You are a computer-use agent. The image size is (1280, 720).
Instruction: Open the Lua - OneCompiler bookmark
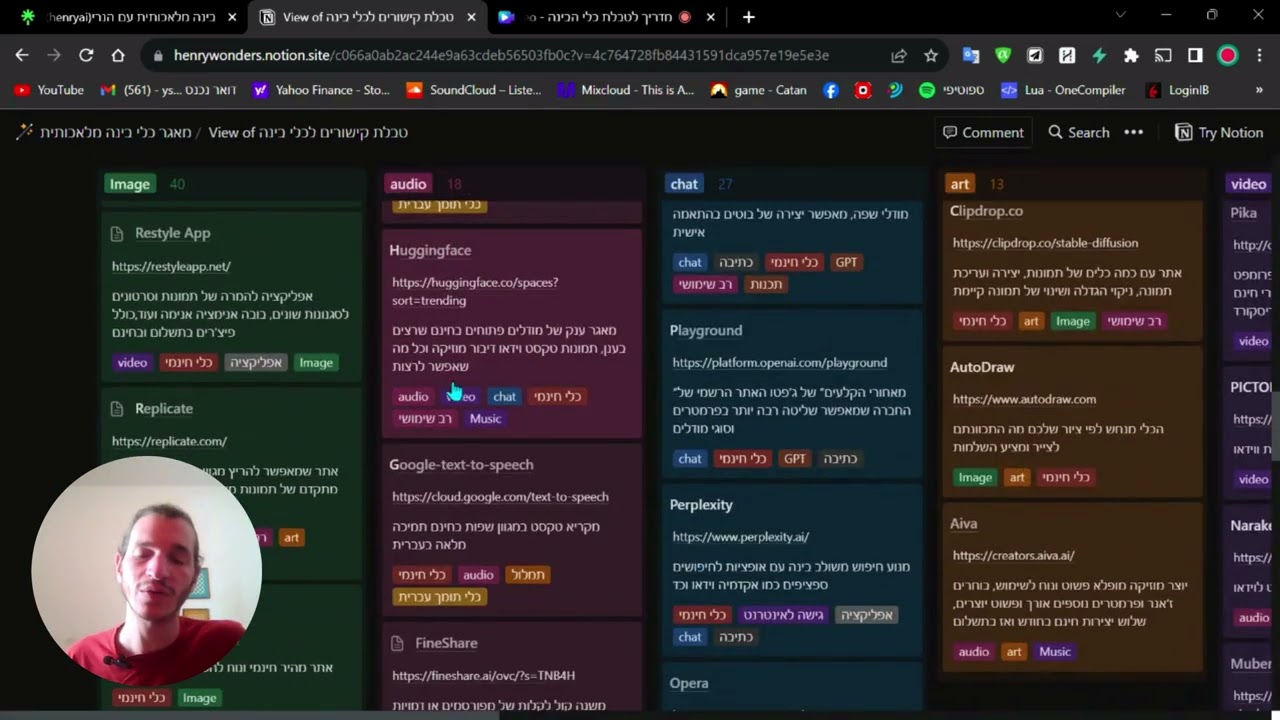coord(1063,90)
